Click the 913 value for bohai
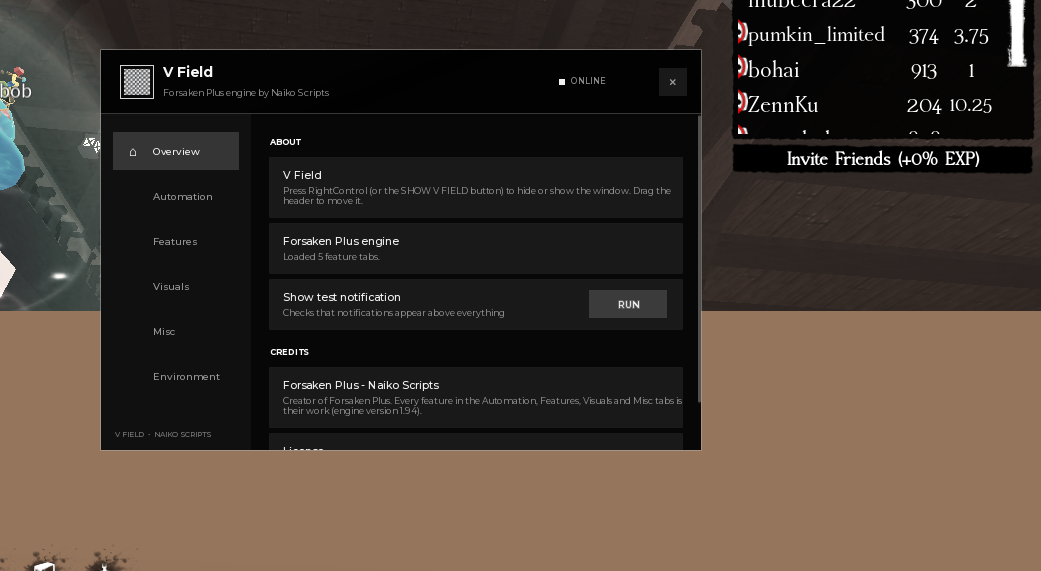 (x=923, y=70)
